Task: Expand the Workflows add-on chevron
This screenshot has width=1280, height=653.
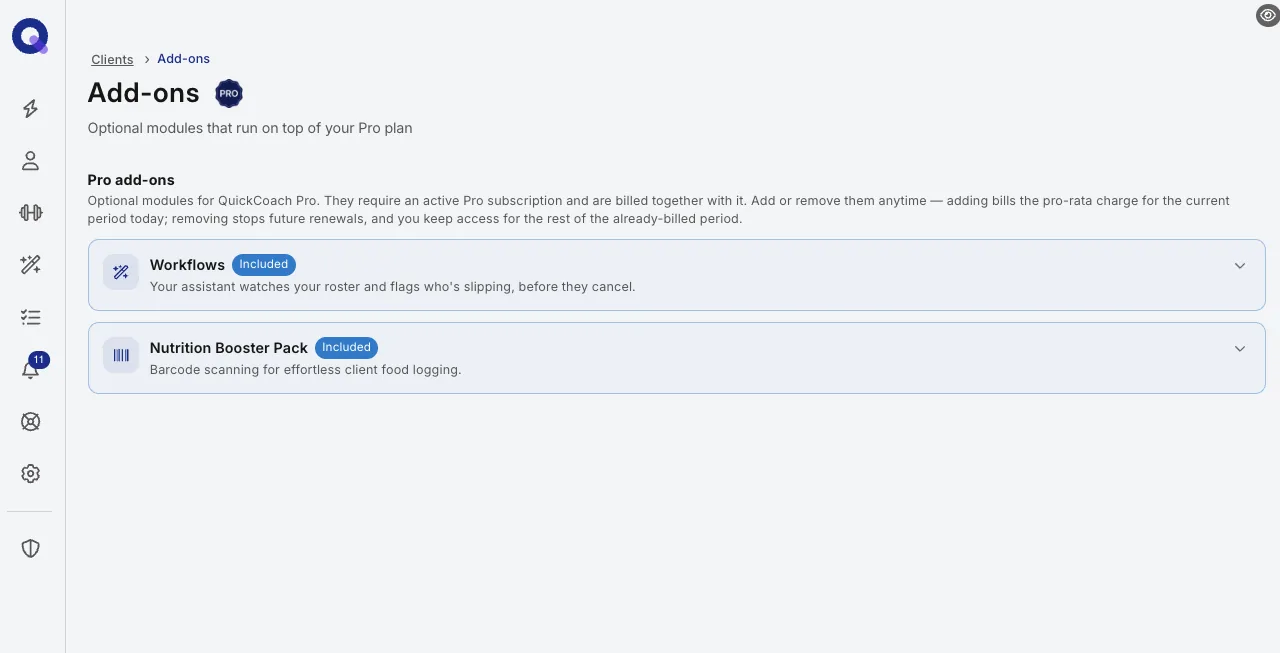Action: click(1240, 266)
